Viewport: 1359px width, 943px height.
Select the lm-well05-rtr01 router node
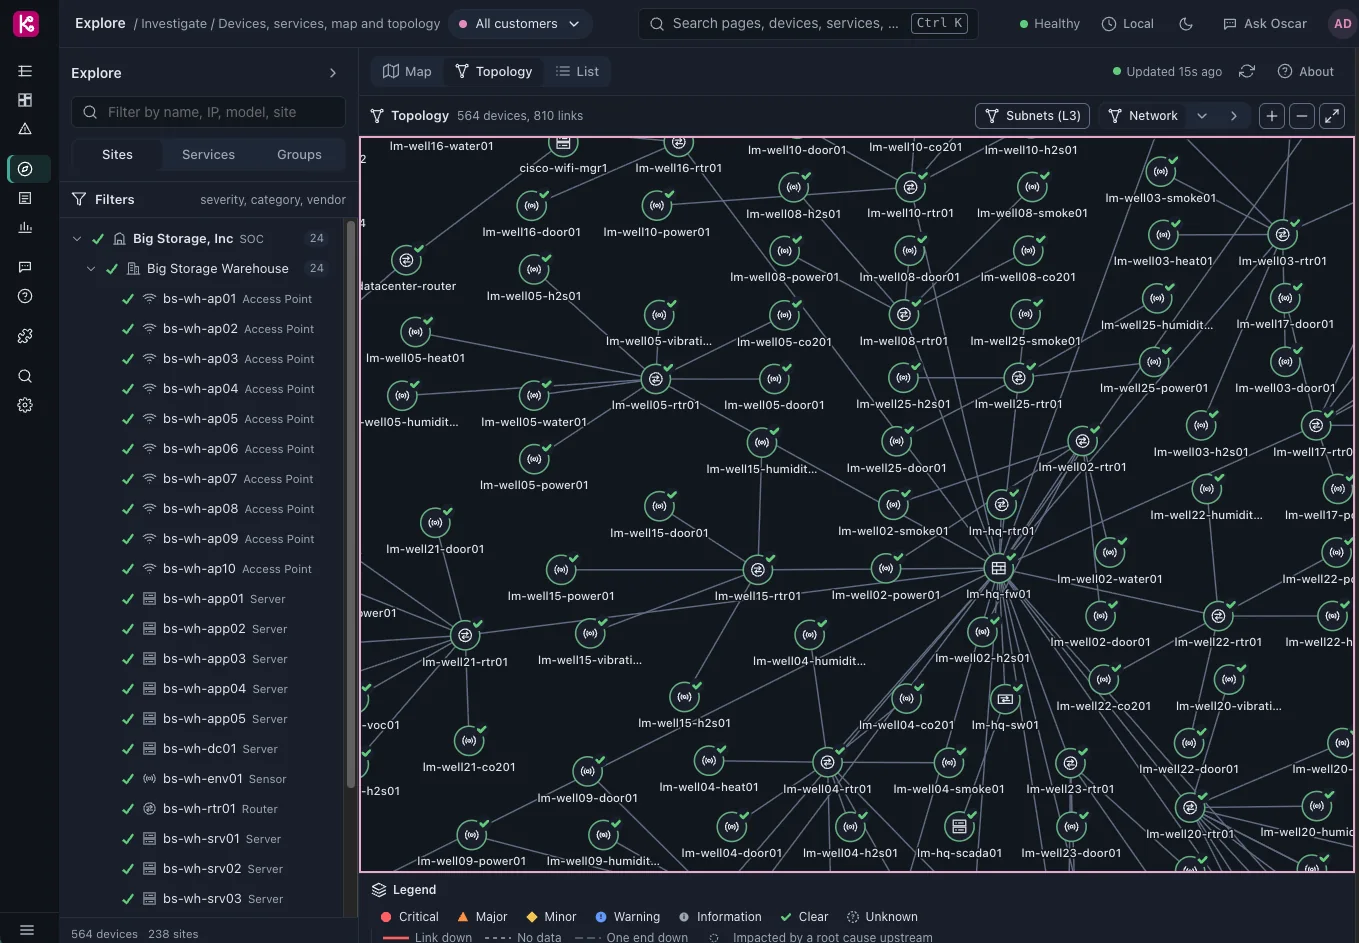pos(655,379)
